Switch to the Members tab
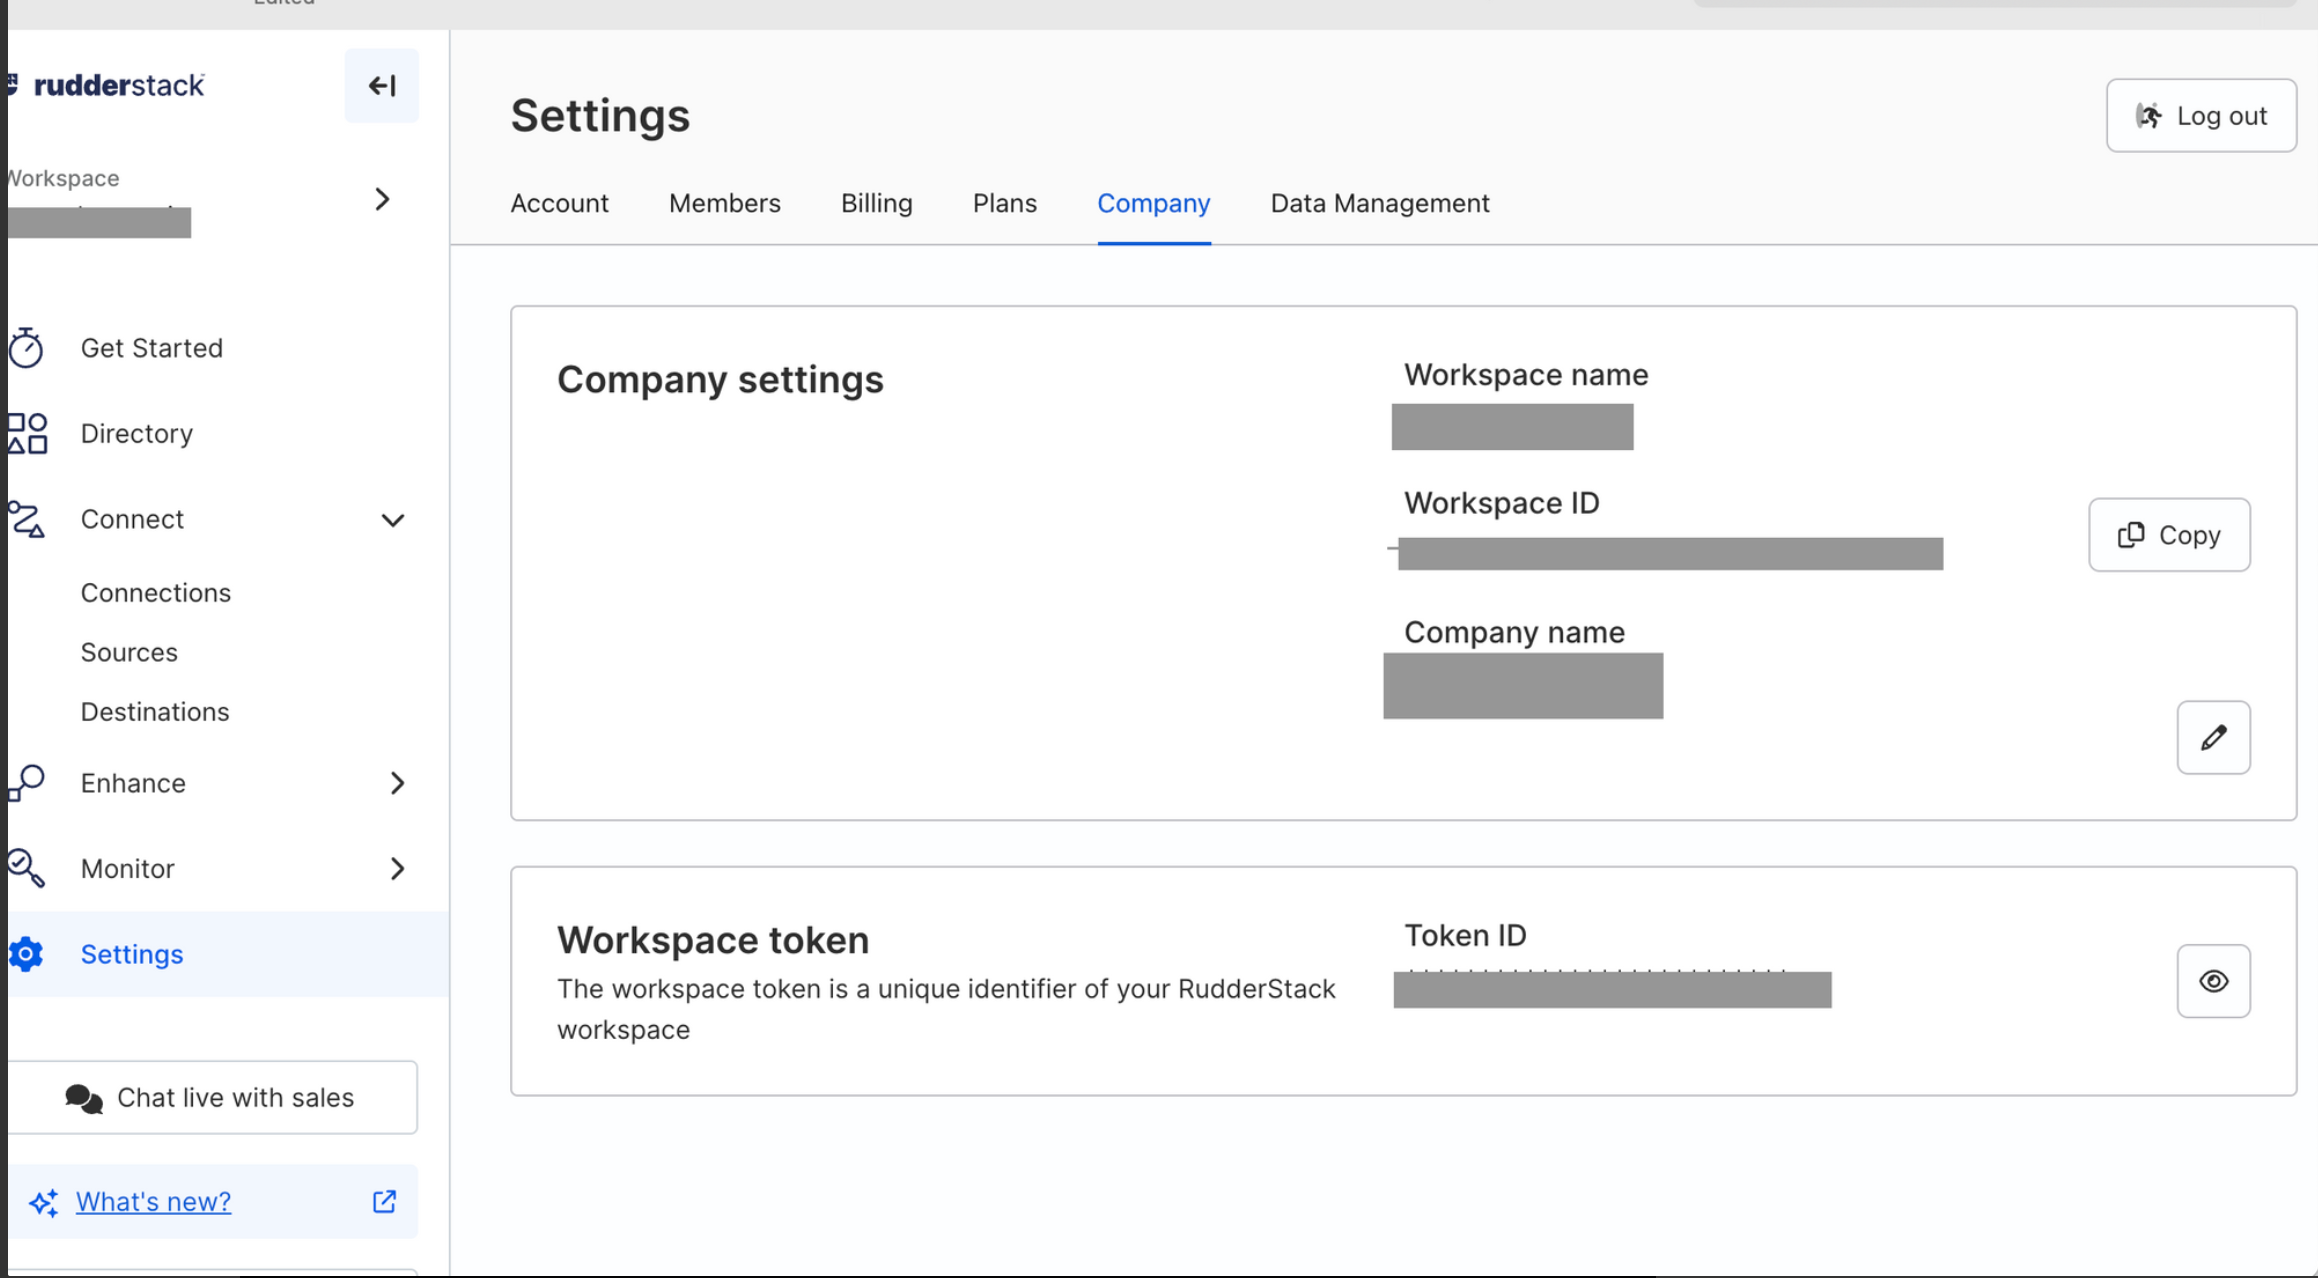2318x1278 pixels. pos(724,203)
